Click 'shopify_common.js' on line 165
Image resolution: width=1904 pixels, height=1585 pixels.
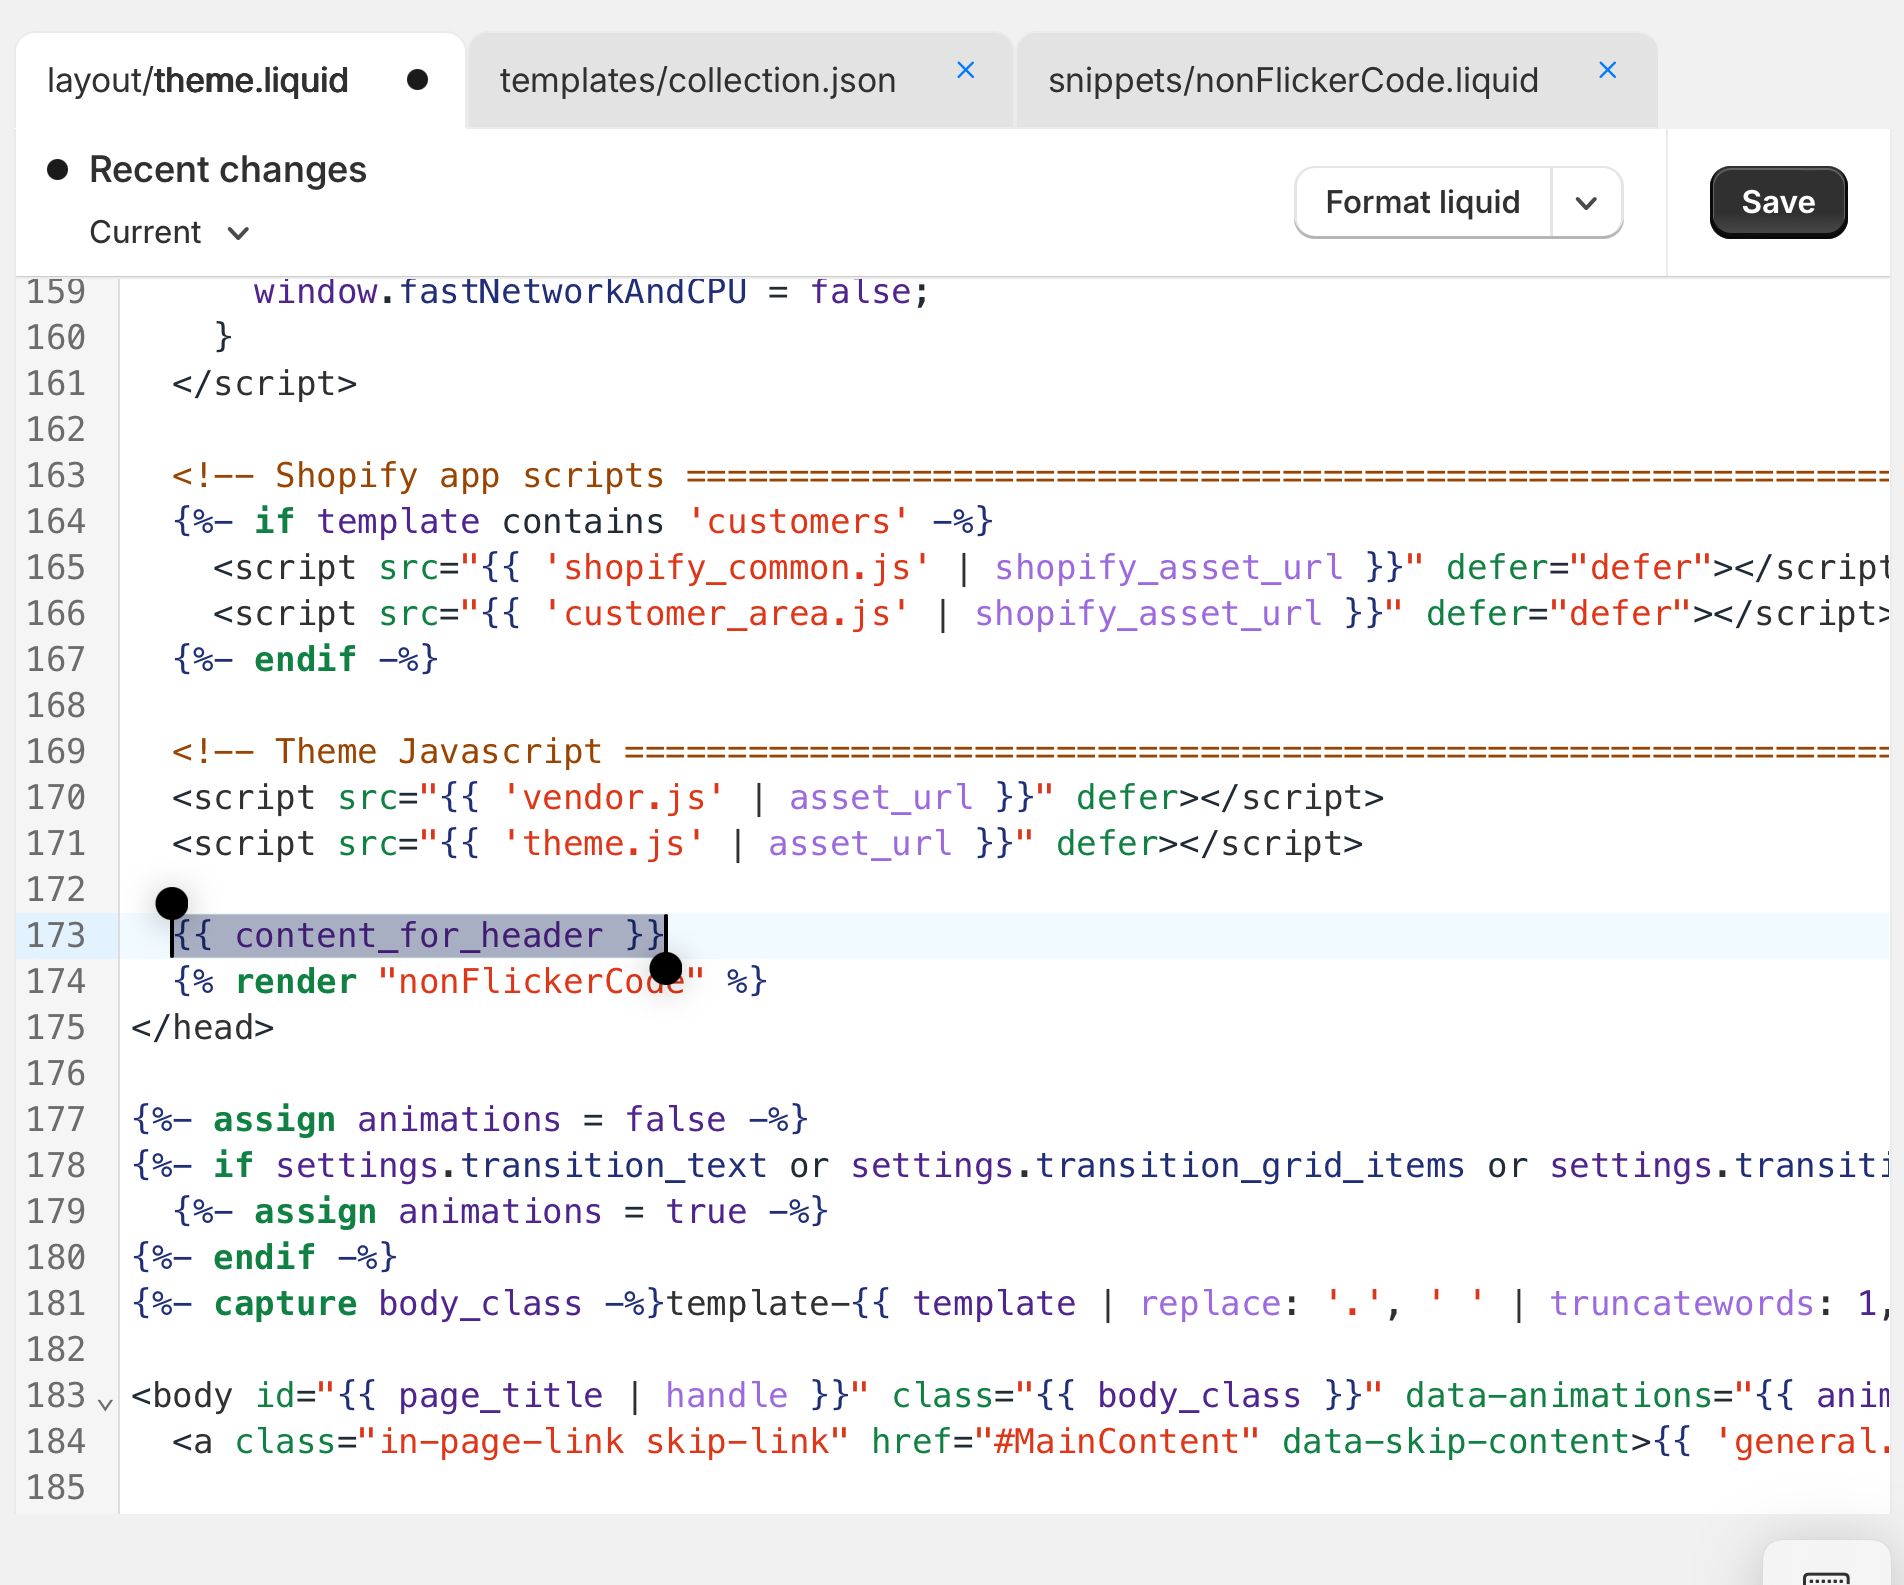coord(737,567)
